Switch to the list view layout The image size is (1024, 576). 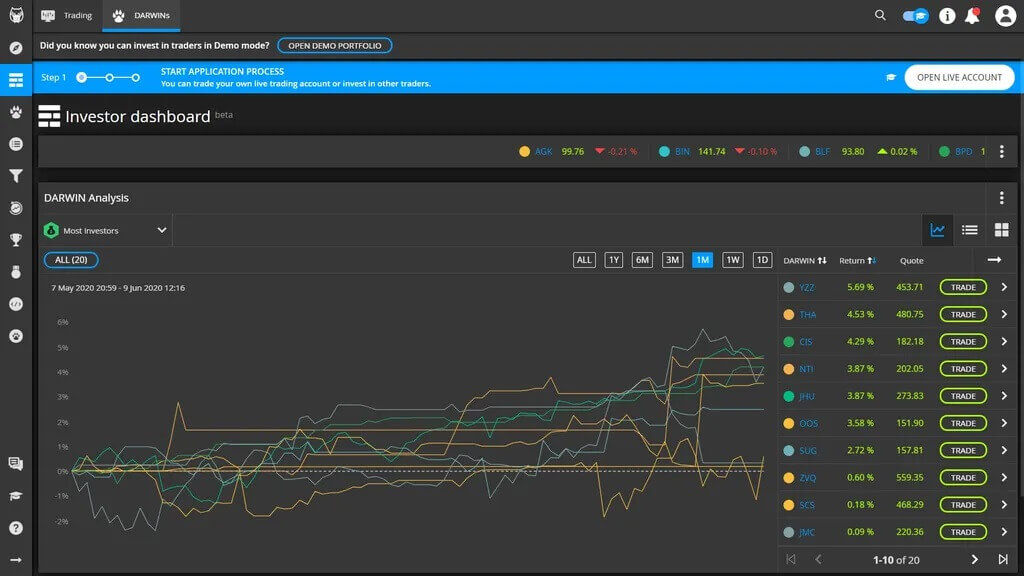point(969,229)
